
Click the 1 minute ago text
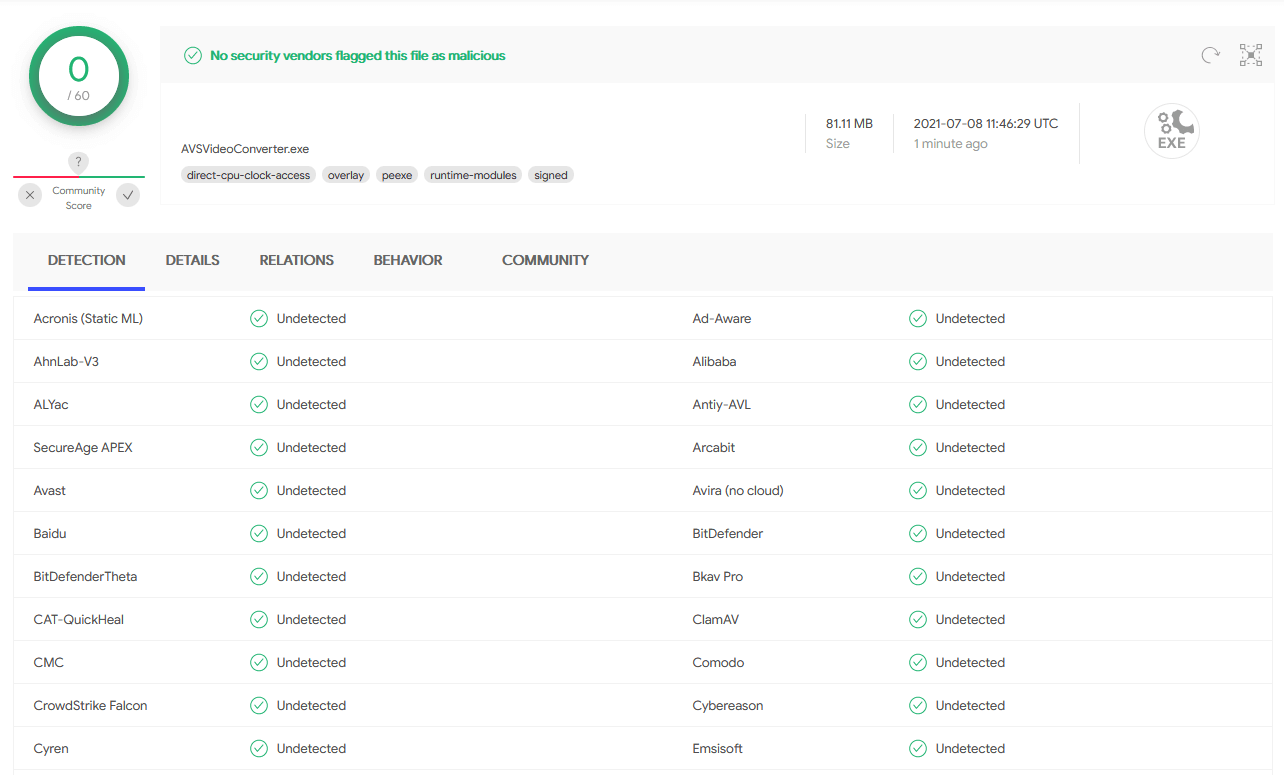(950, 144)
